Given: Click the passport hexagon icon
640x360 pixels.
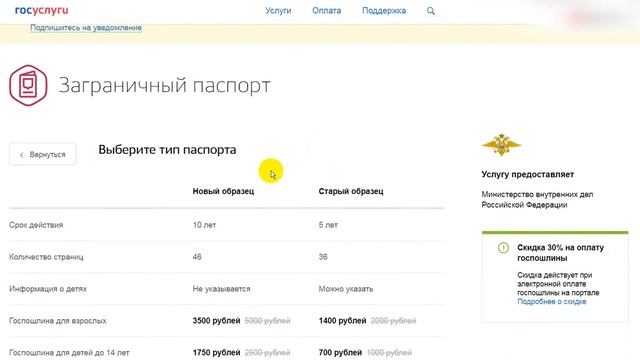Looking at the screenshot, I should coord(28,85).
